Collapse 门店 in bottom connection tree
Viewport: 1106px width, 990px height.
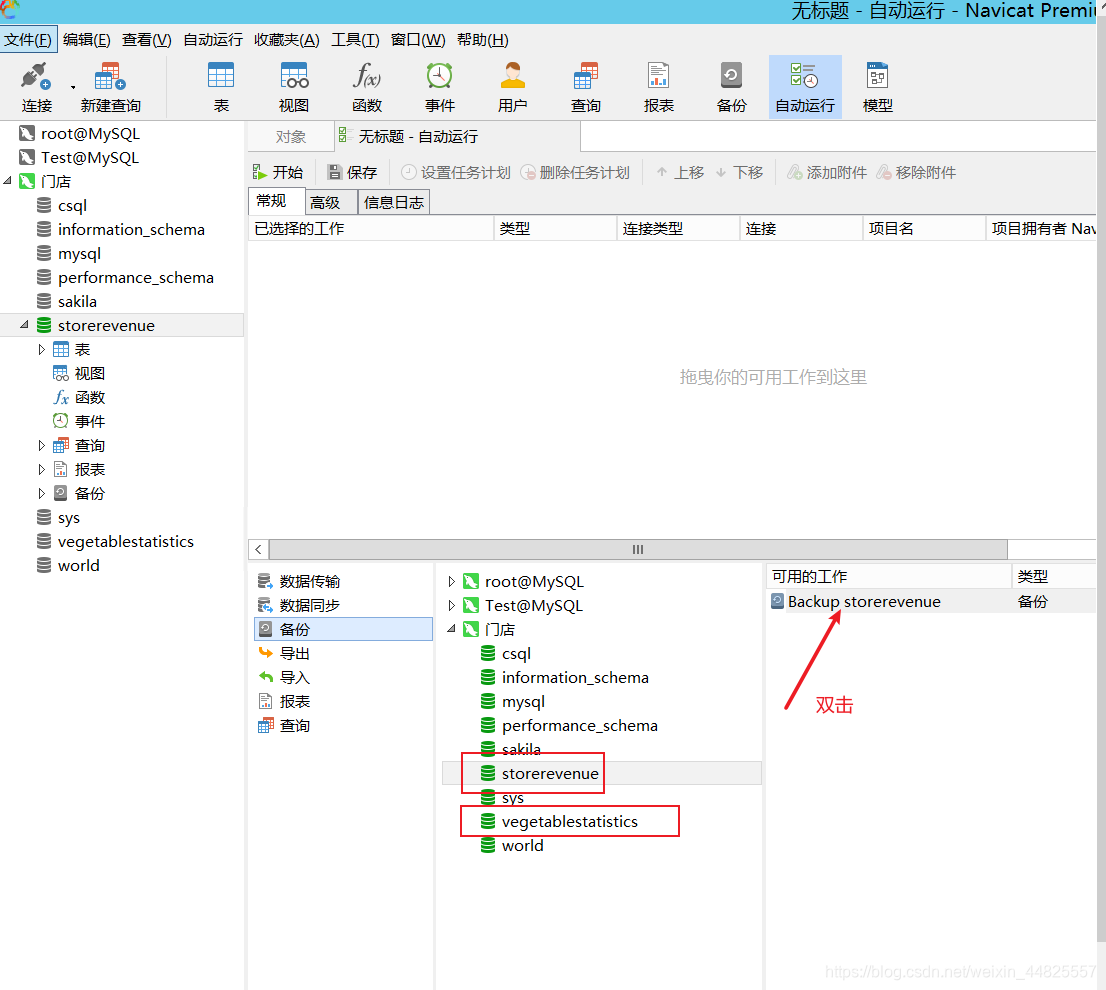coord(451,629)
